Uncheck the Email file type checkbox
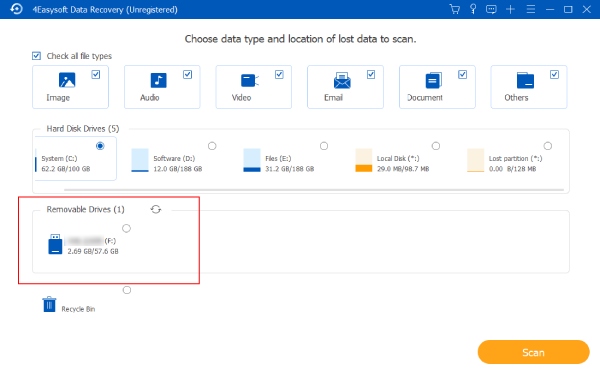This screenshot has height=377, width=600. pyautogui.click(x=371, y=74)
